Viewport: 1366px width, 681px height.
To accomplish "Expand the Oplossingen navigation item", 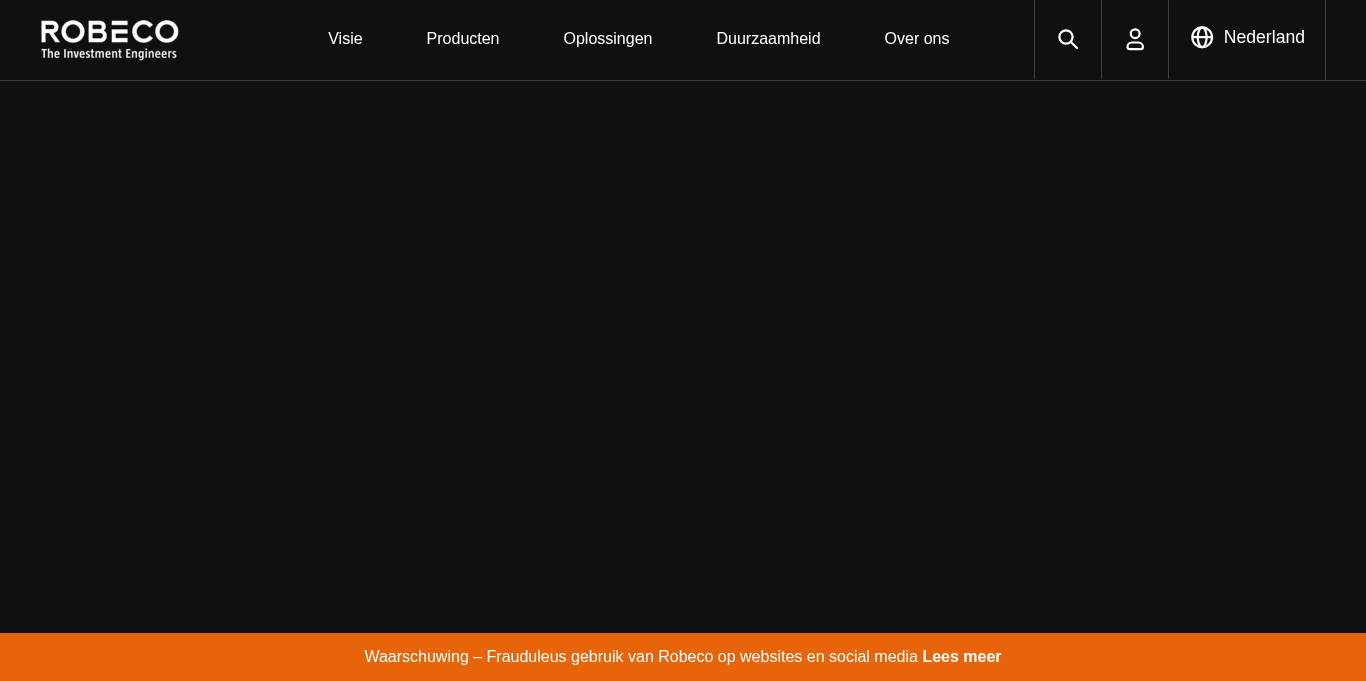I will pos(607,39).
